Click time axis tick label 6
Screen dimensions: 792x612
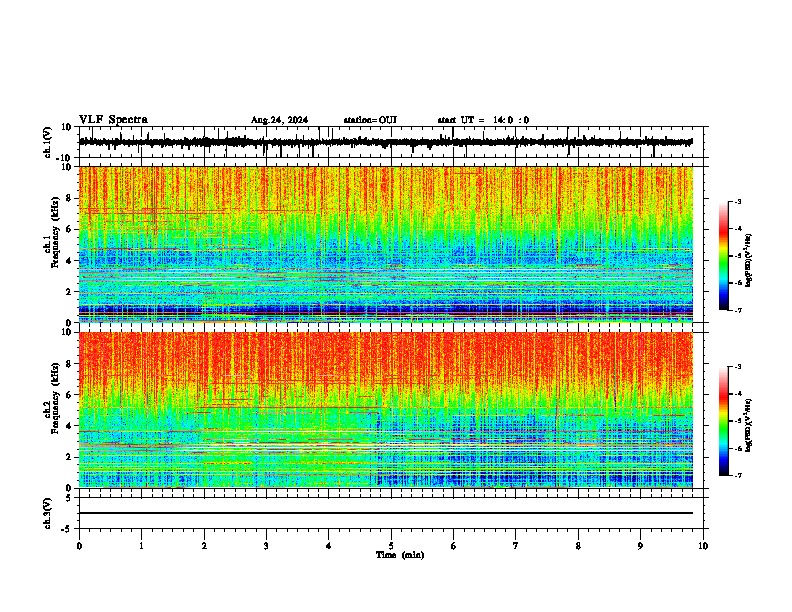(x=454, y=546)
